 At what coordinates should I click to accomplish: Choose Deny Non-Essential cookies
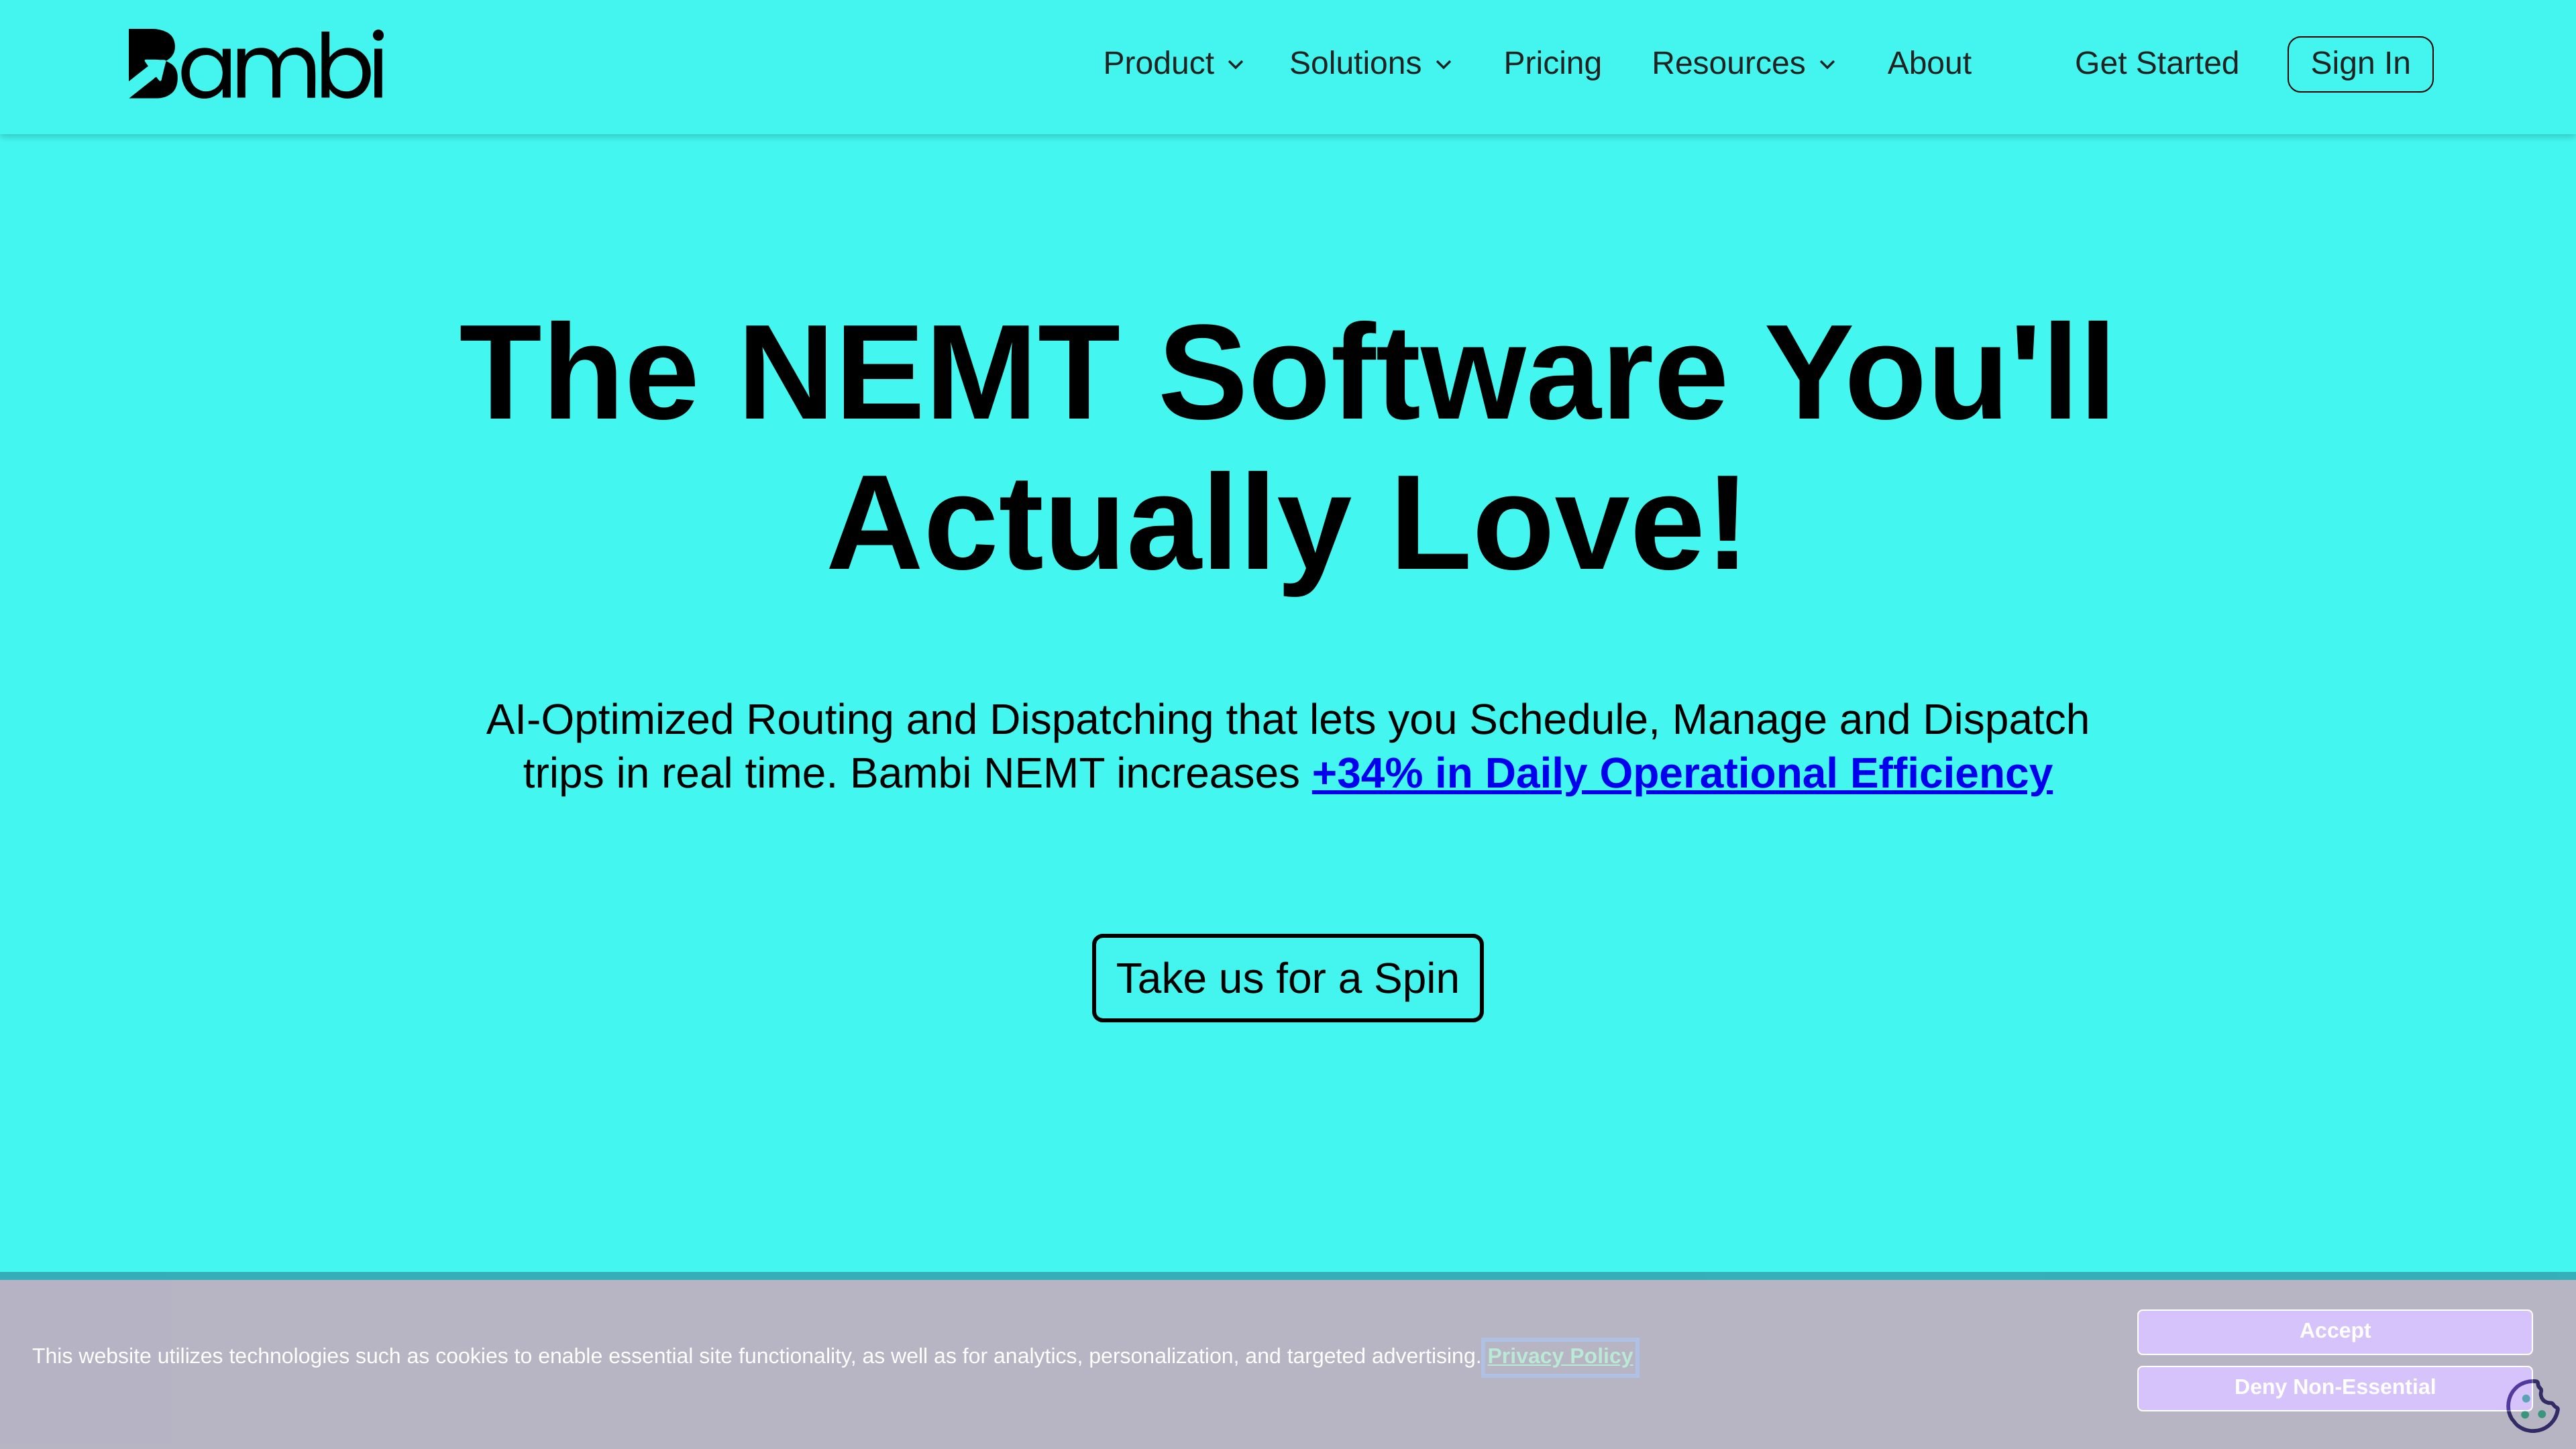point(2334,1388)
